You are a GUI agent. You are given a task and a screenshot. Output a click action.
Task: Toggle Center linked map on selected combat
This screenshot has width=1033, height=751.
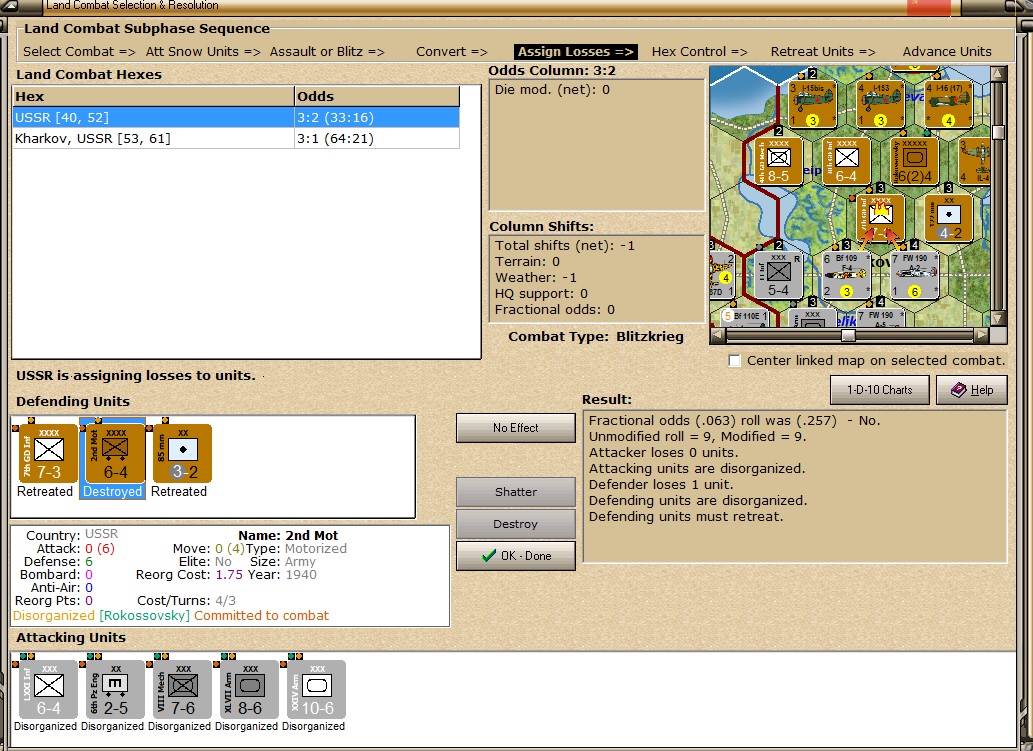click(735, 360)
